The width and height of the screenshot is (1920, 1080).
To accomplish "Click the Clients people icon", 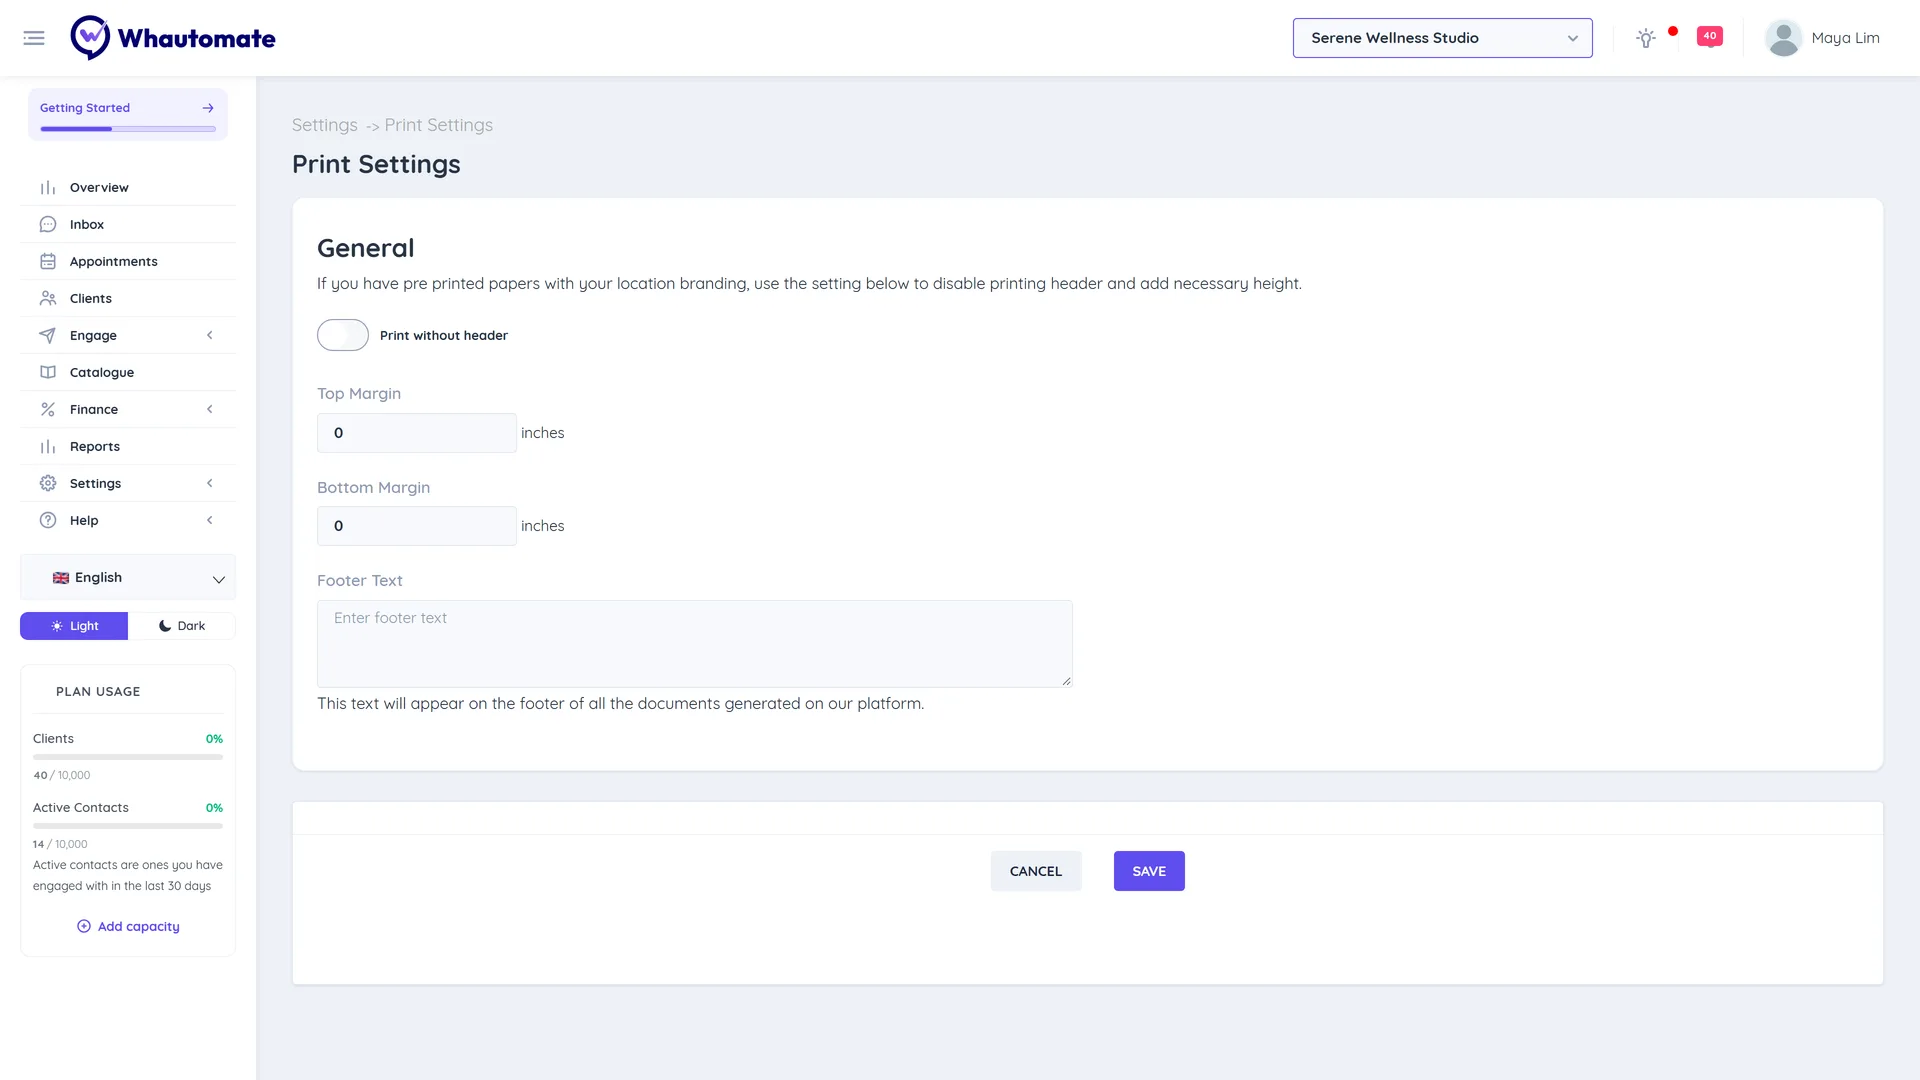I will 48,299.
